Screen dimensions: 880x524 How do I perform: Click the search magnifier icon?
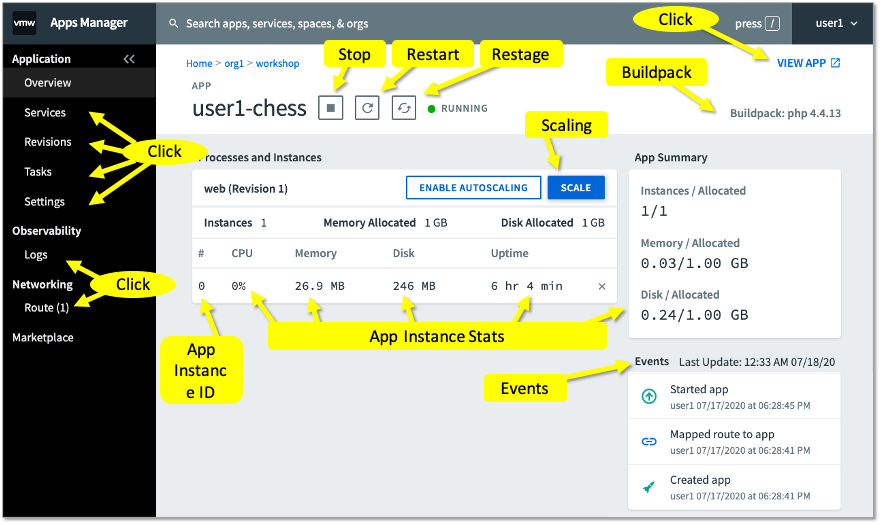(173, 24)
